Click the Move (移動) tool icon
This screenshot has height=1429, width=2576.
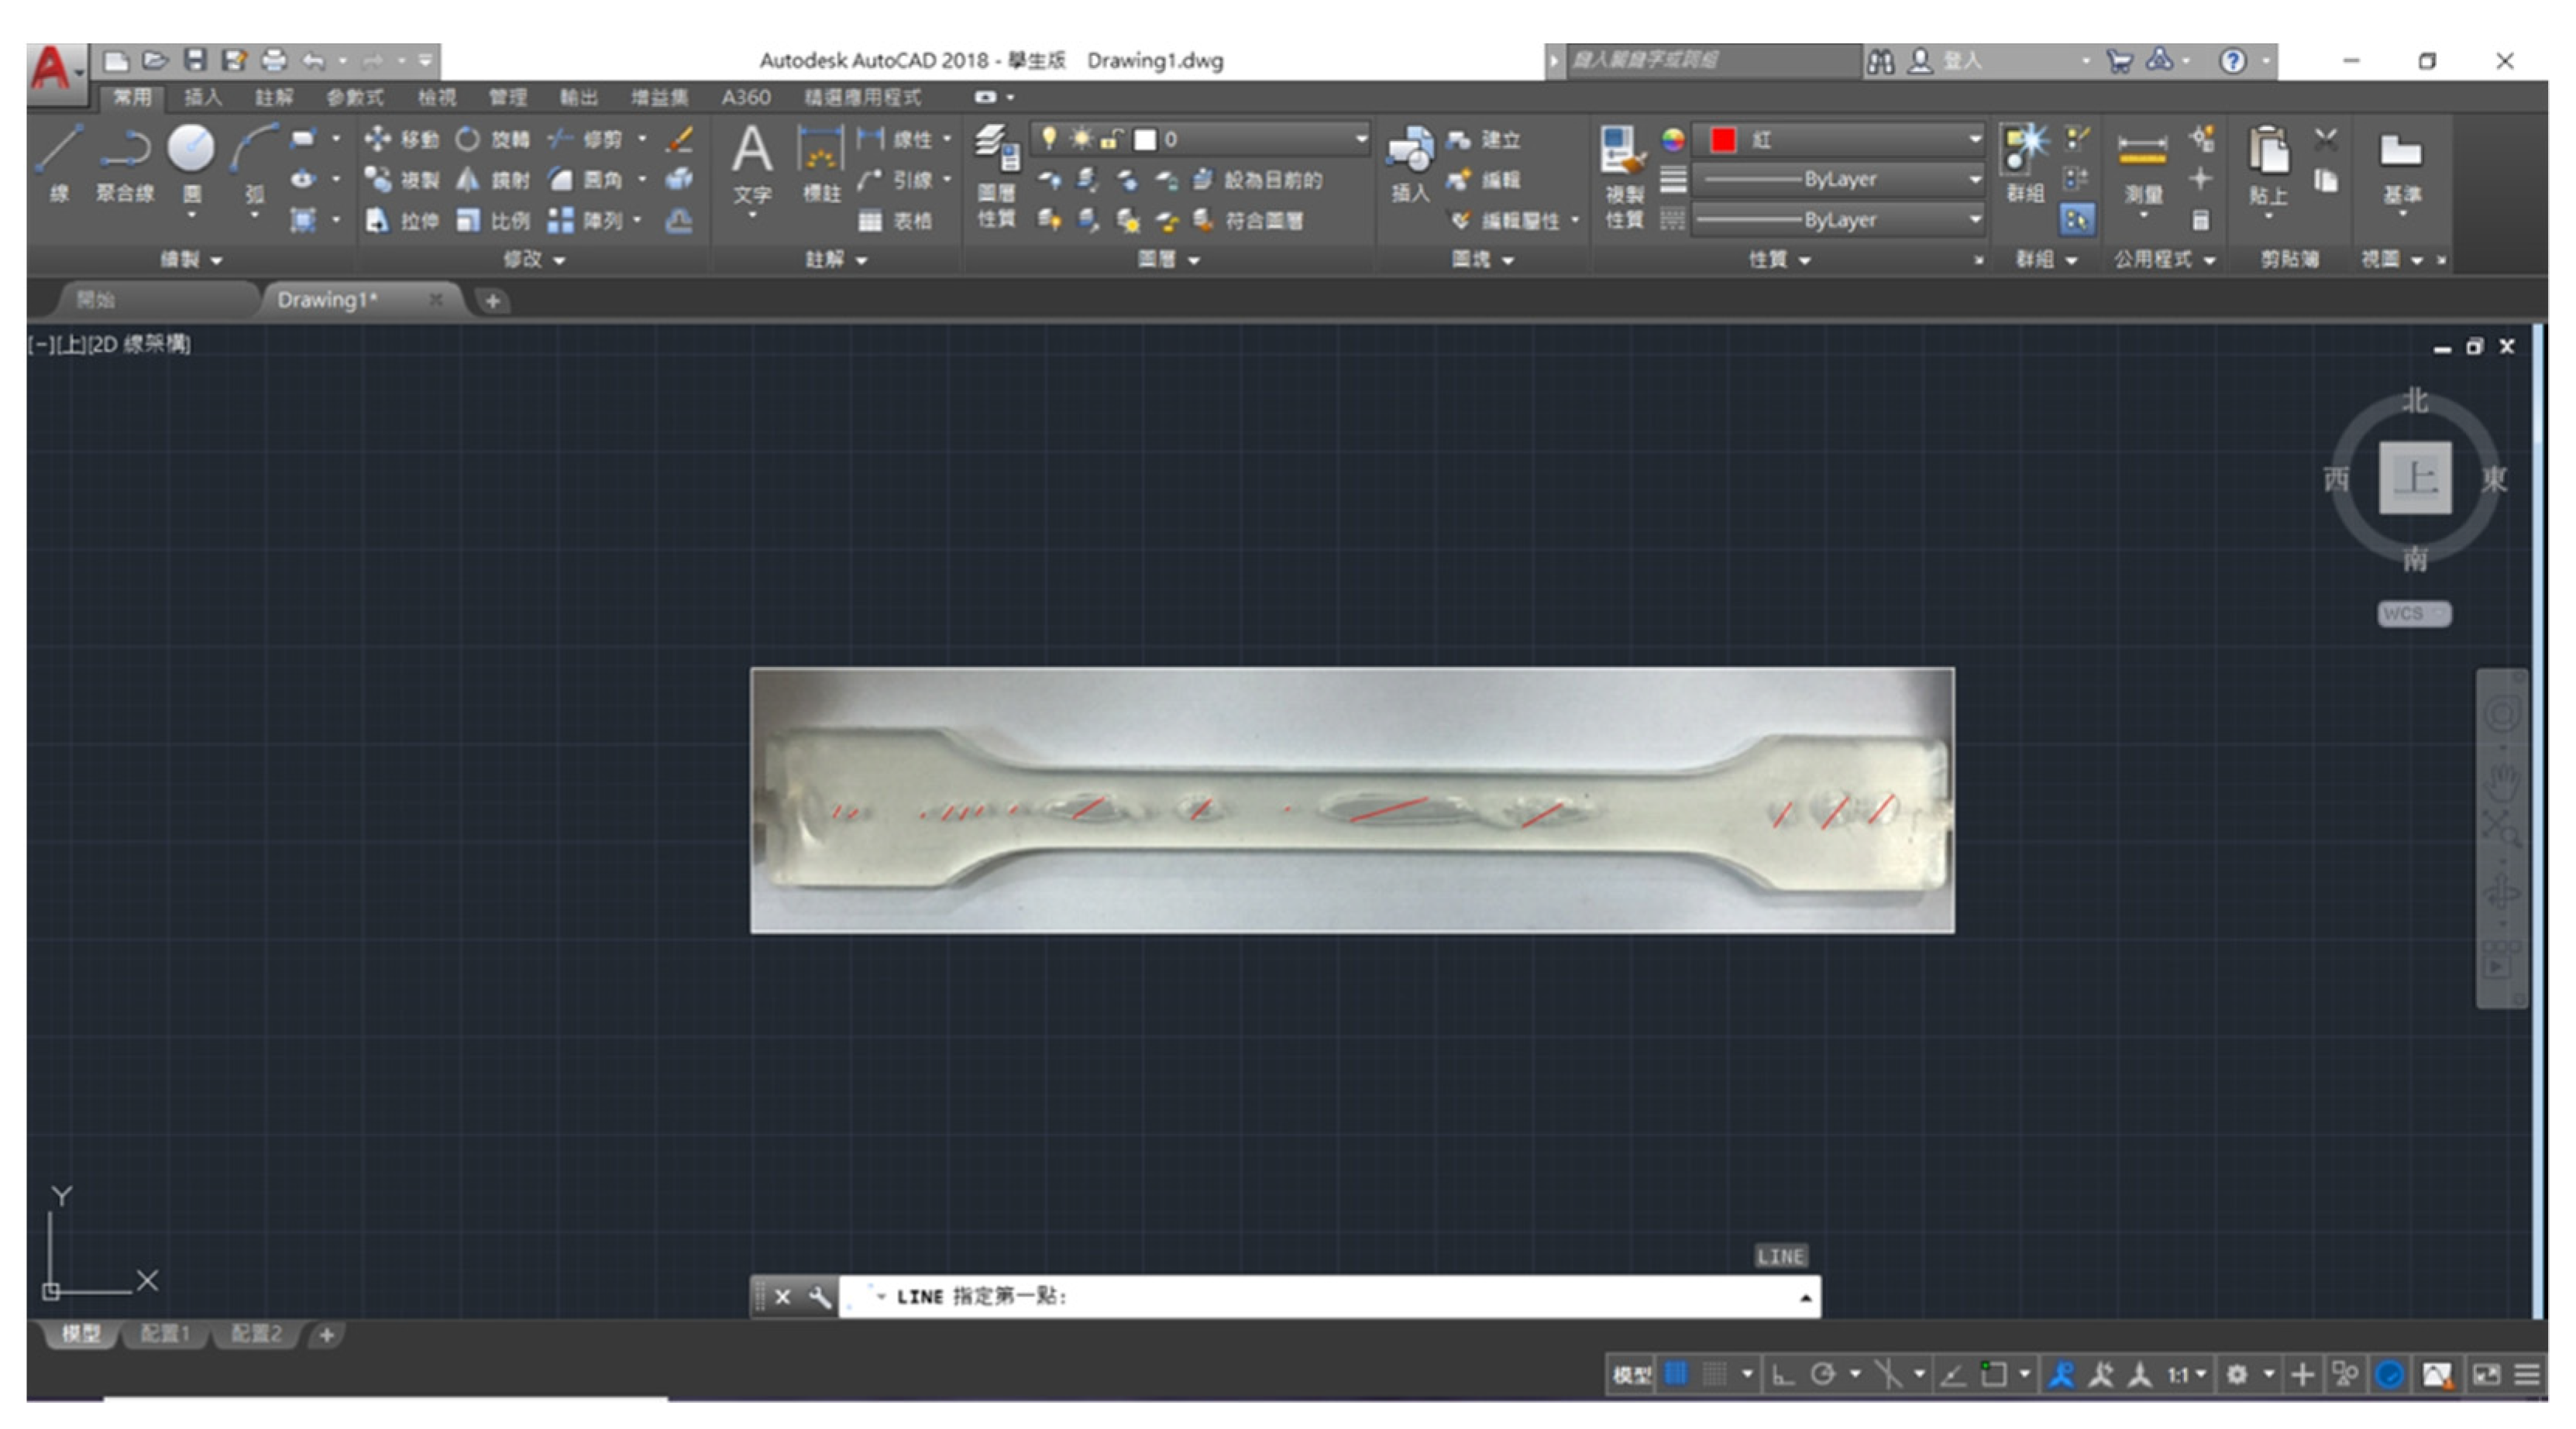(x=377, y=139)
